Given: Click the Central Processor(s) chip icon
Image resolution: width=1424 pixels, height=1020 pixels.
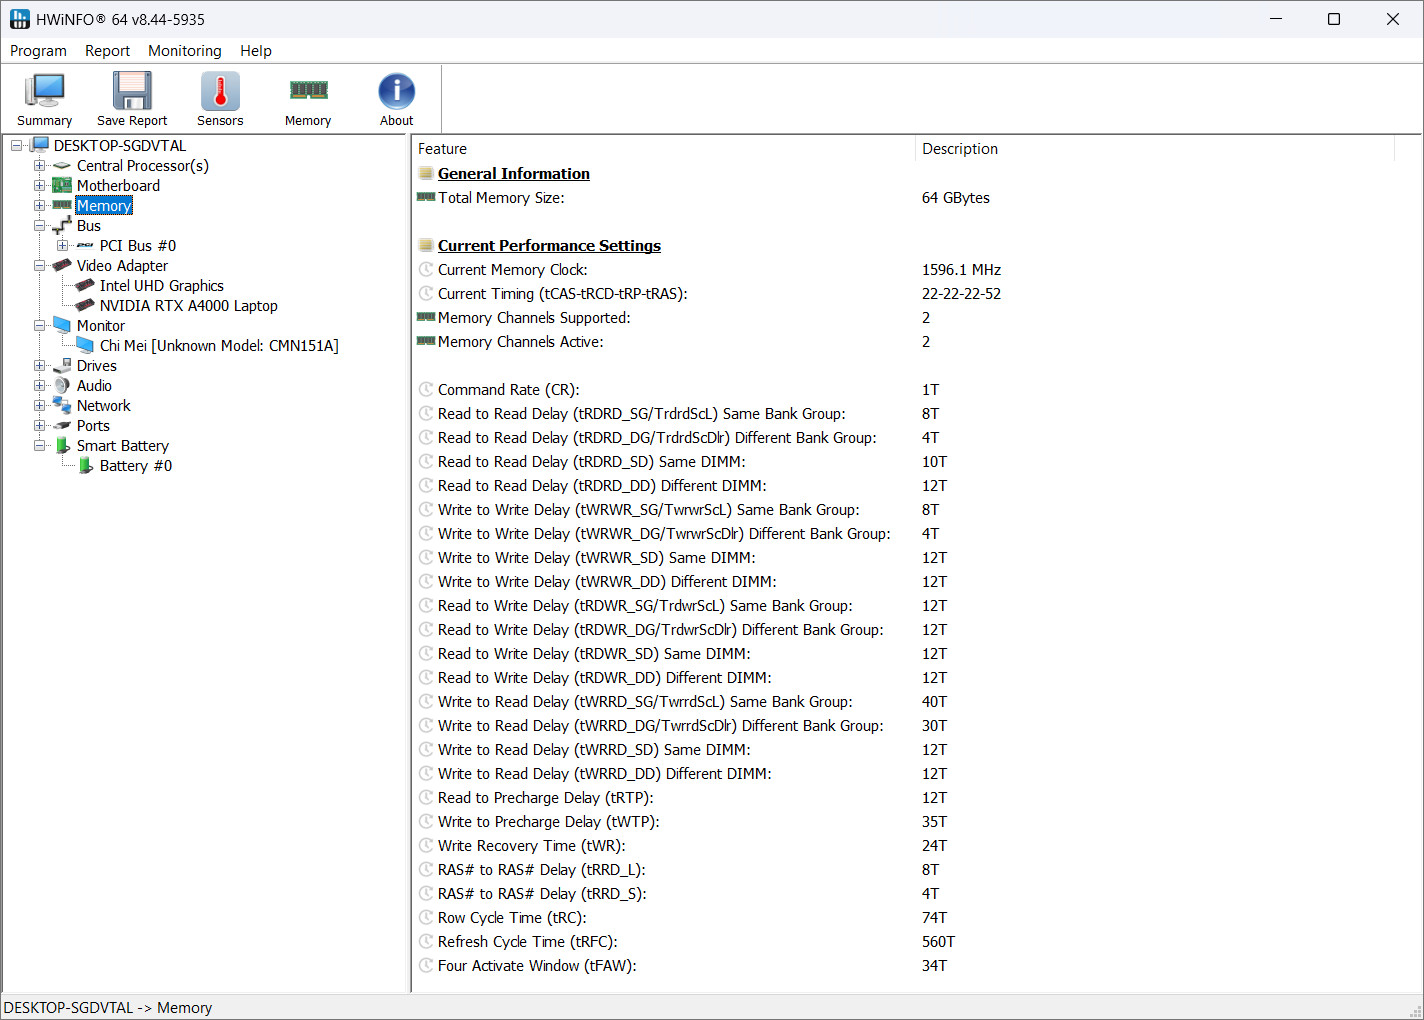Looking at the screenshot, I should [x=62, y=166].
